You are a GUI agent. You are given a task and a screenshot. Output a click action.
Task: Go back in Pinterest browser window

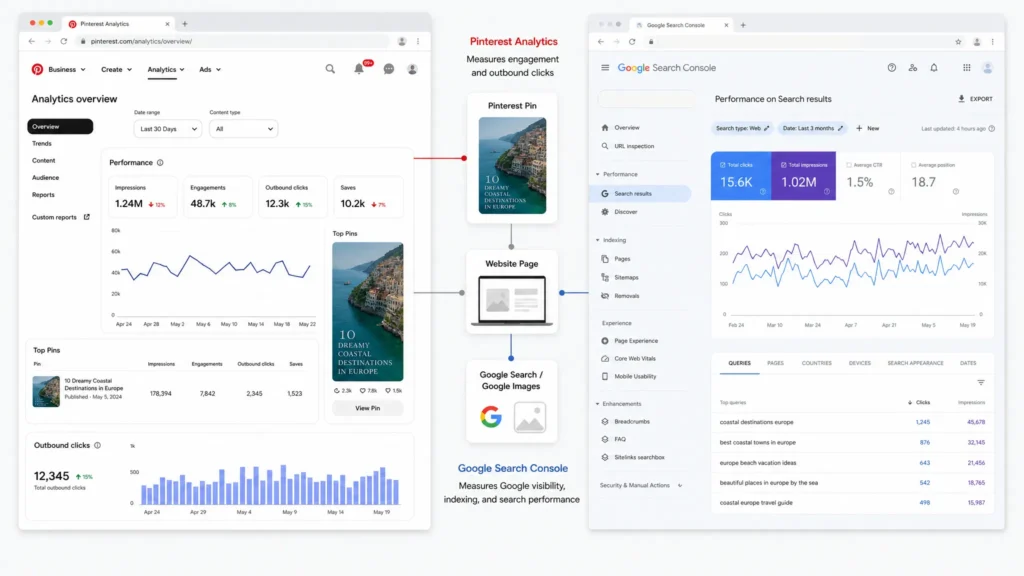pyautogui.click(x=31, y=41)
